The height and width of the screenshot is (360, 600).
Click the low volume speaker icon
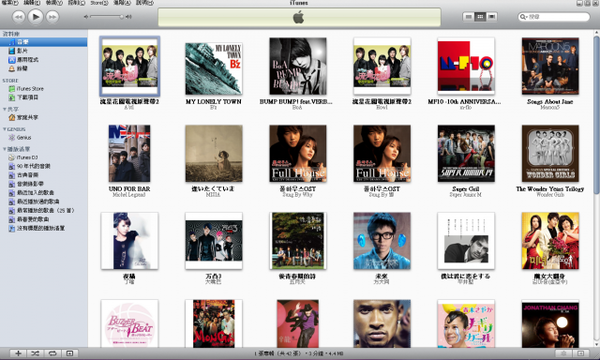[86, 16]
